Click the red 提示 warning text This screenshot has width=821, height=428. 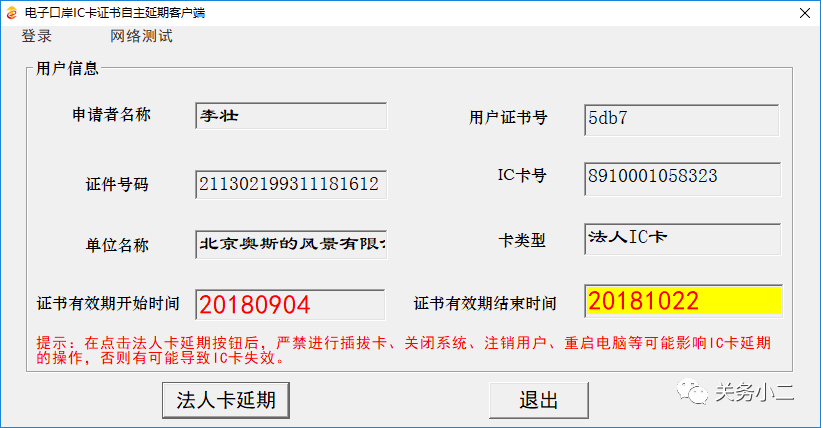403,350
